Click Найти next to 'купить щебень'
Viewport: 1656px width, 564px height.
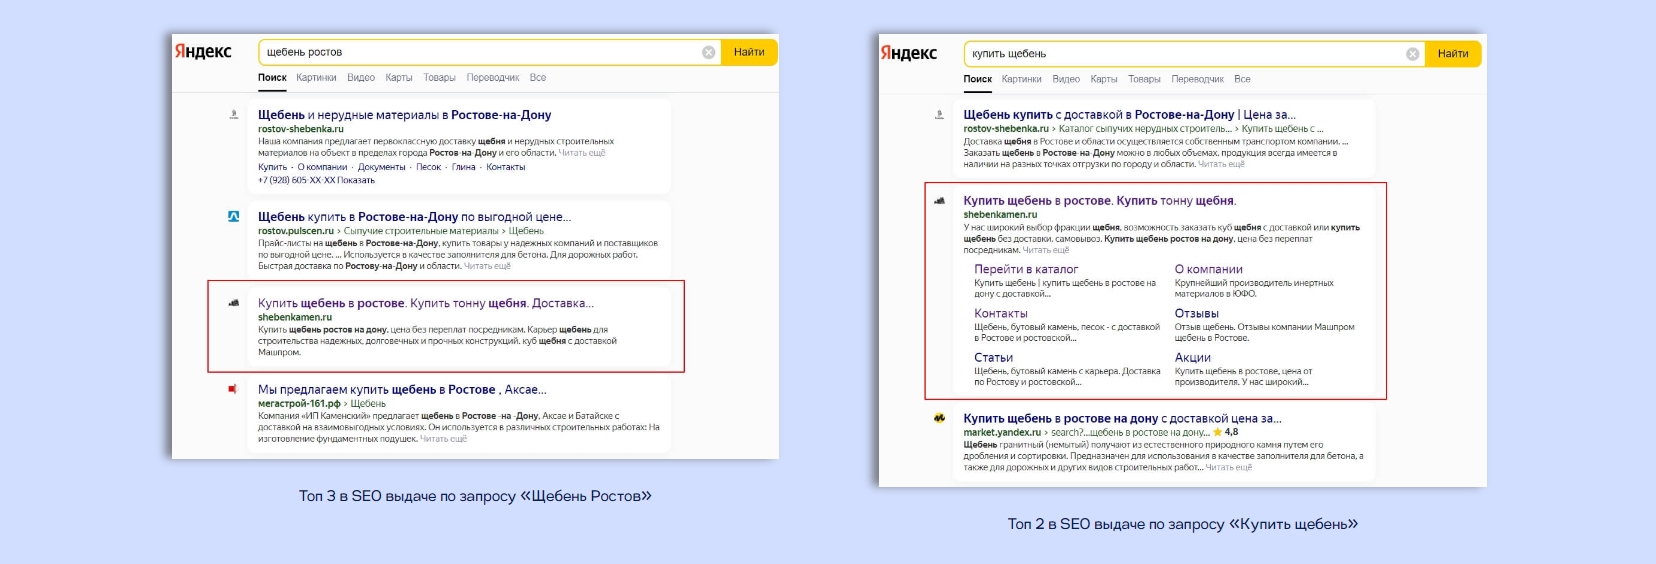point(1453,54)
